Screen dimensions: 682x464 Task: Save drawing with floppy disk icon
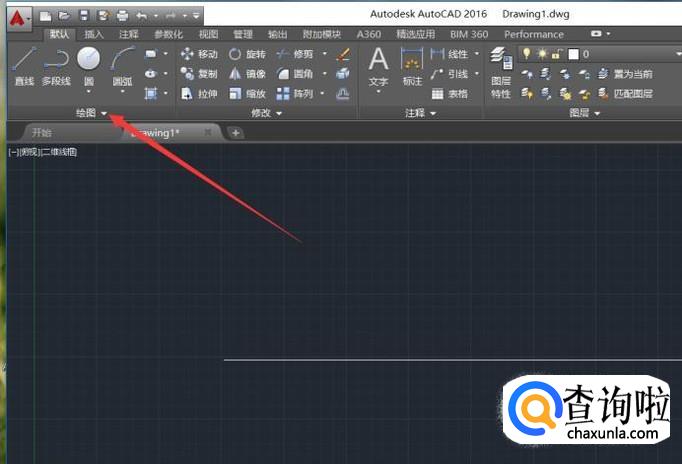[84, 16]
